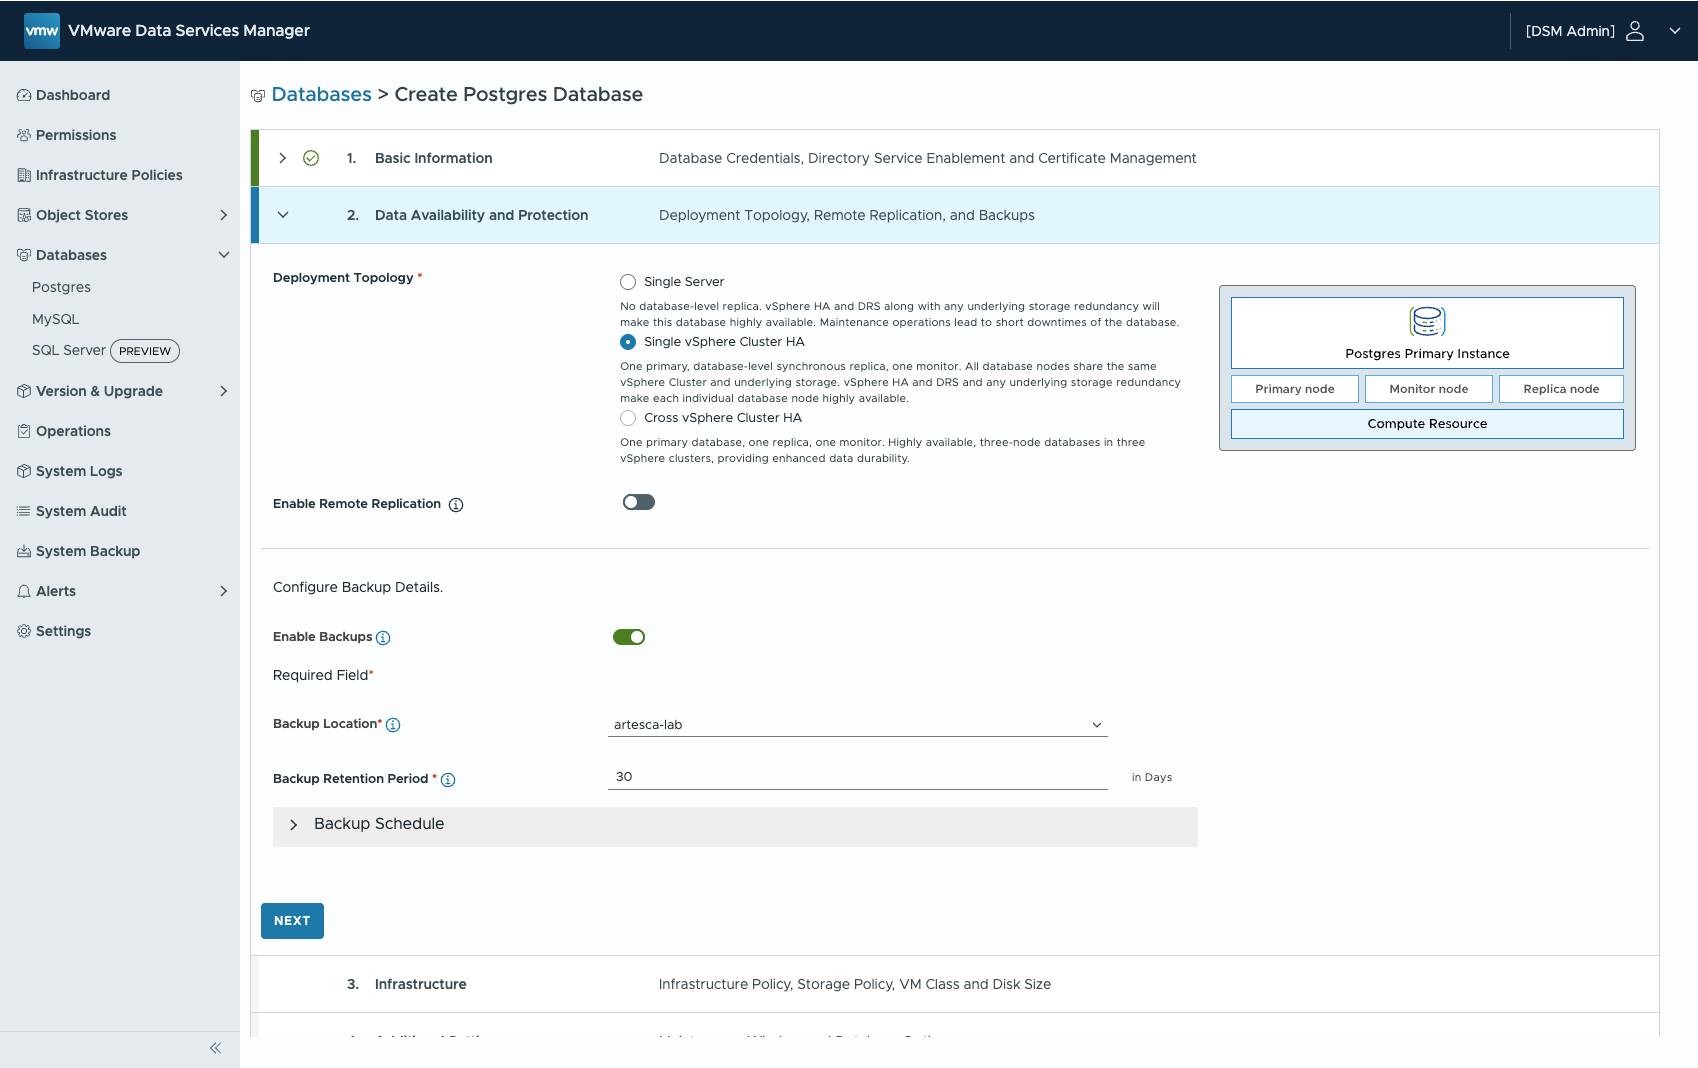This screenshot has width=1698, height=1068.
Task: Turn on Enable Remote Replication toggle
Action: (x=638, y=502)
